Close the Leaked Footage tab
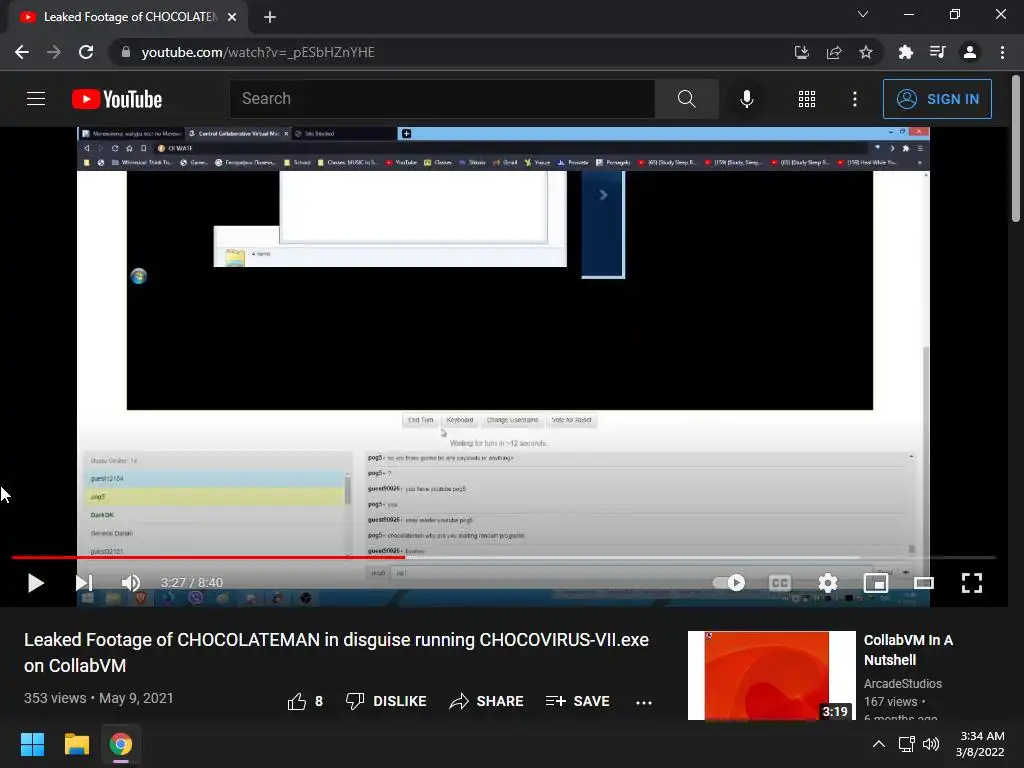This screenshot has height=768, width=1024. click(232, 17)
